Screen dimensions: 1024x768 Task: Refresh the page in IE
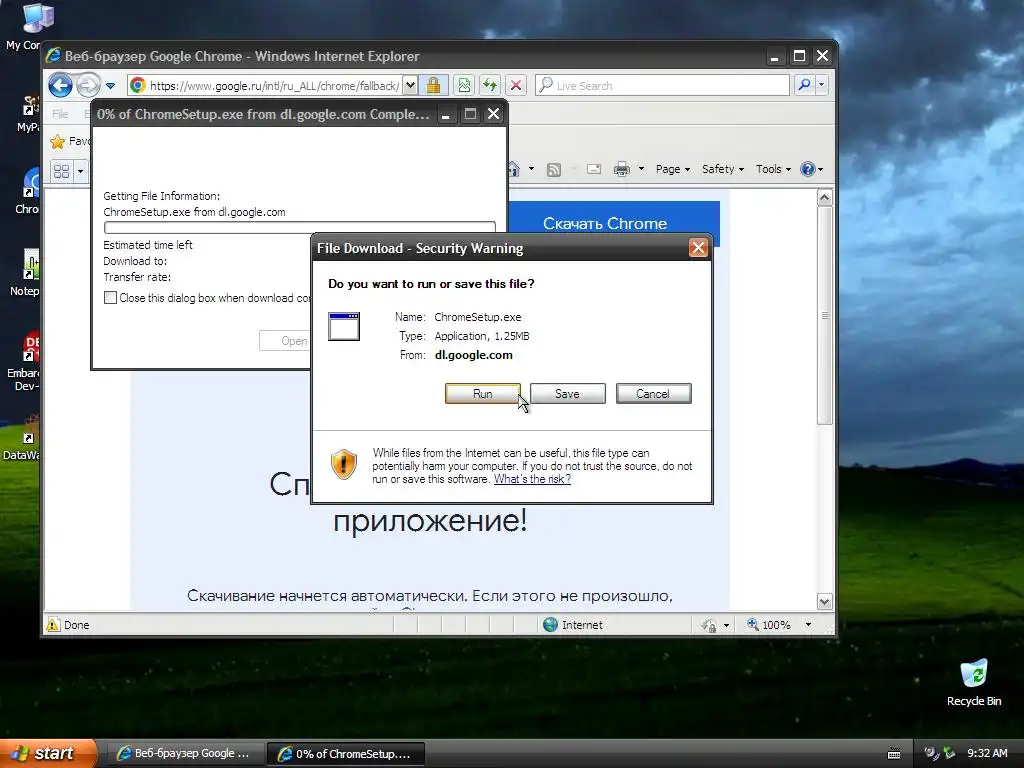click(x=490, y=85)
